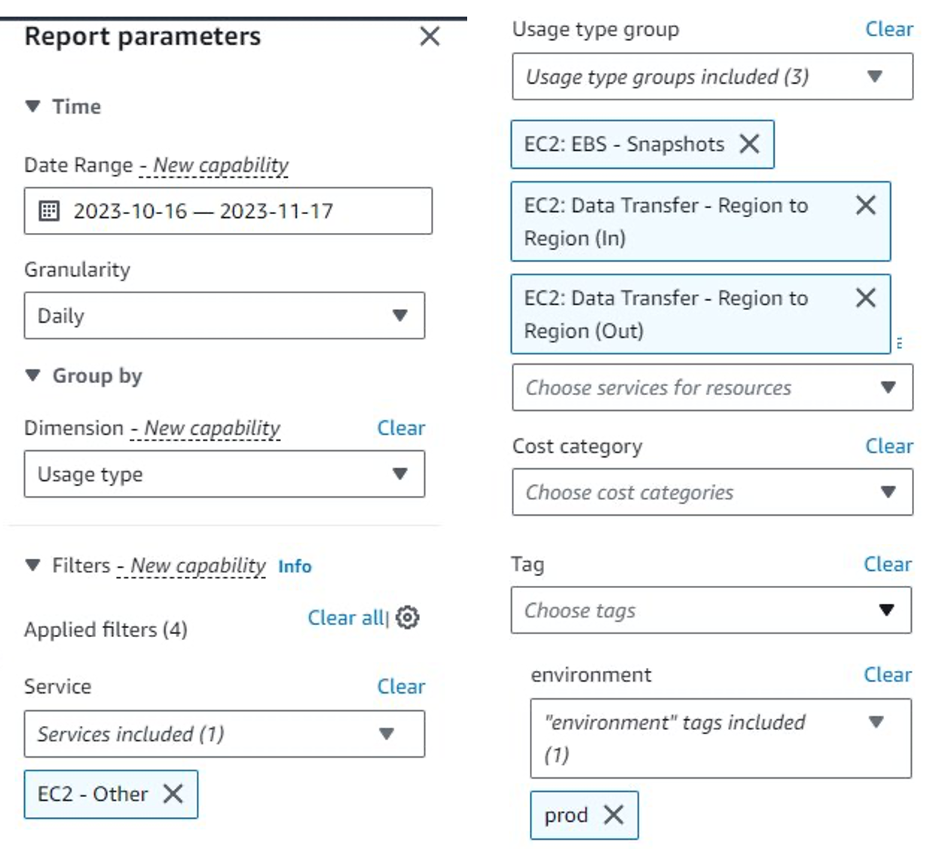Image resolution: width=936 pixels, height=864 pixels.
Task: Open the Choose tags dropdown
Action: pyautogui.click(x=712, y=610)
